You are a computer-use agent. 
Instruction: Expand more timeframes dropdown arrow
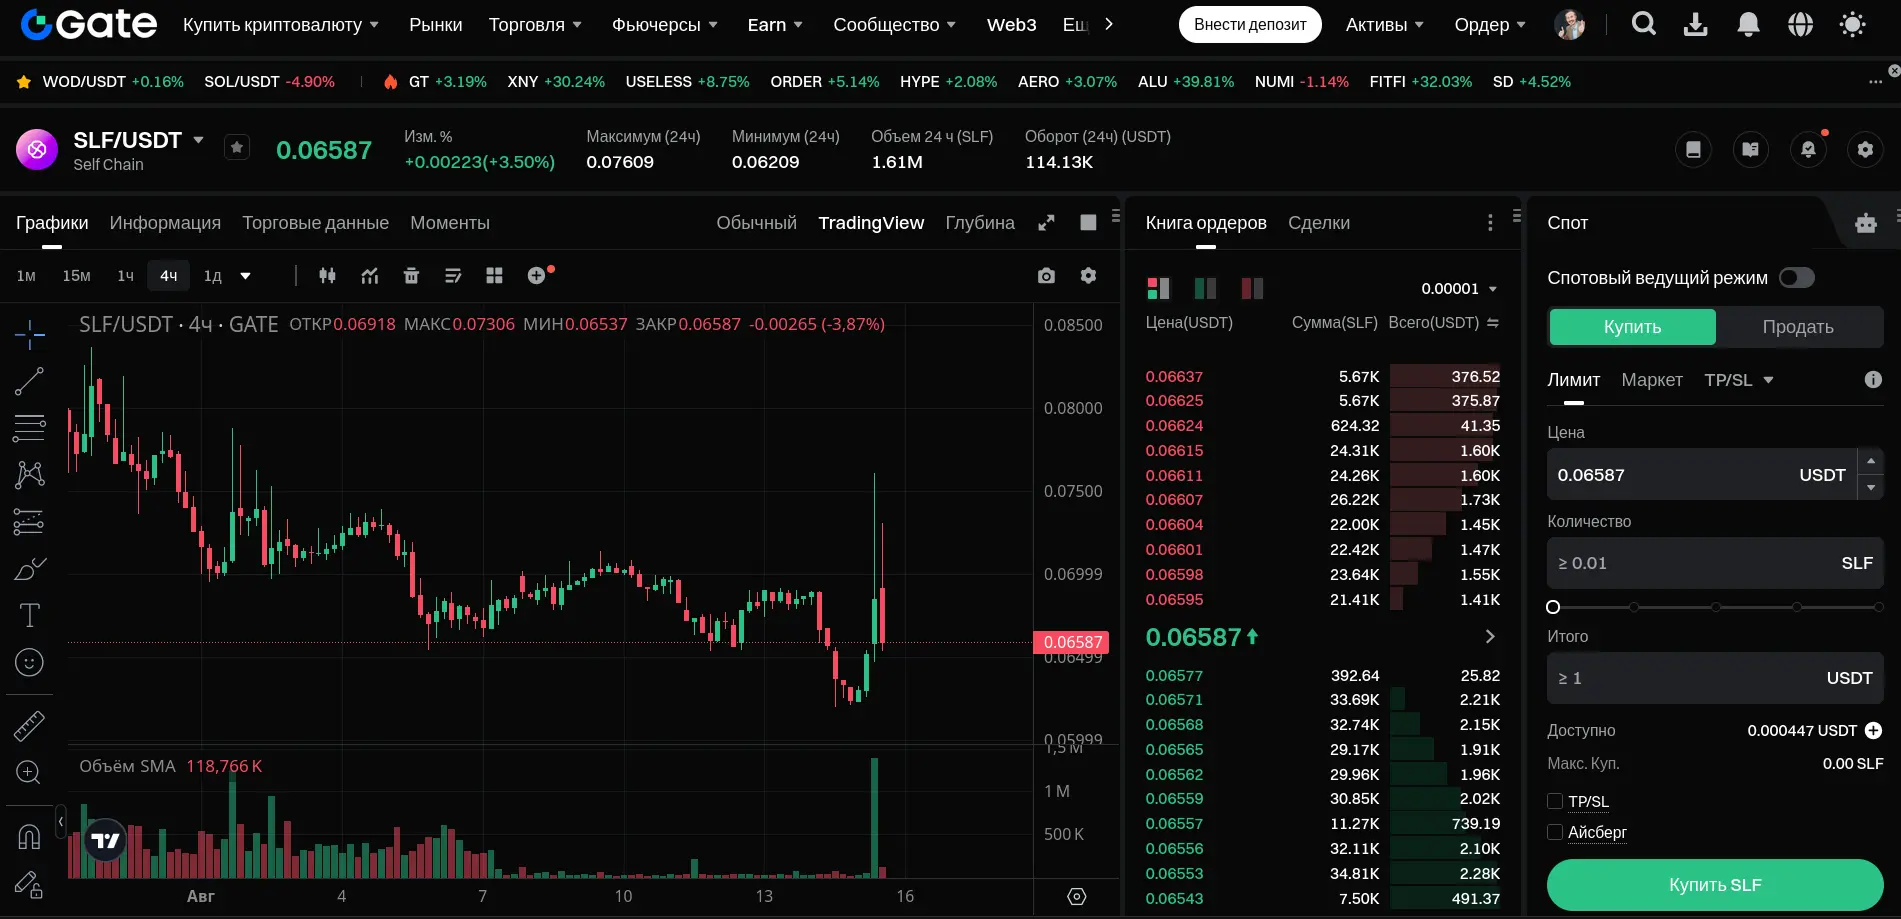(245, 276)
